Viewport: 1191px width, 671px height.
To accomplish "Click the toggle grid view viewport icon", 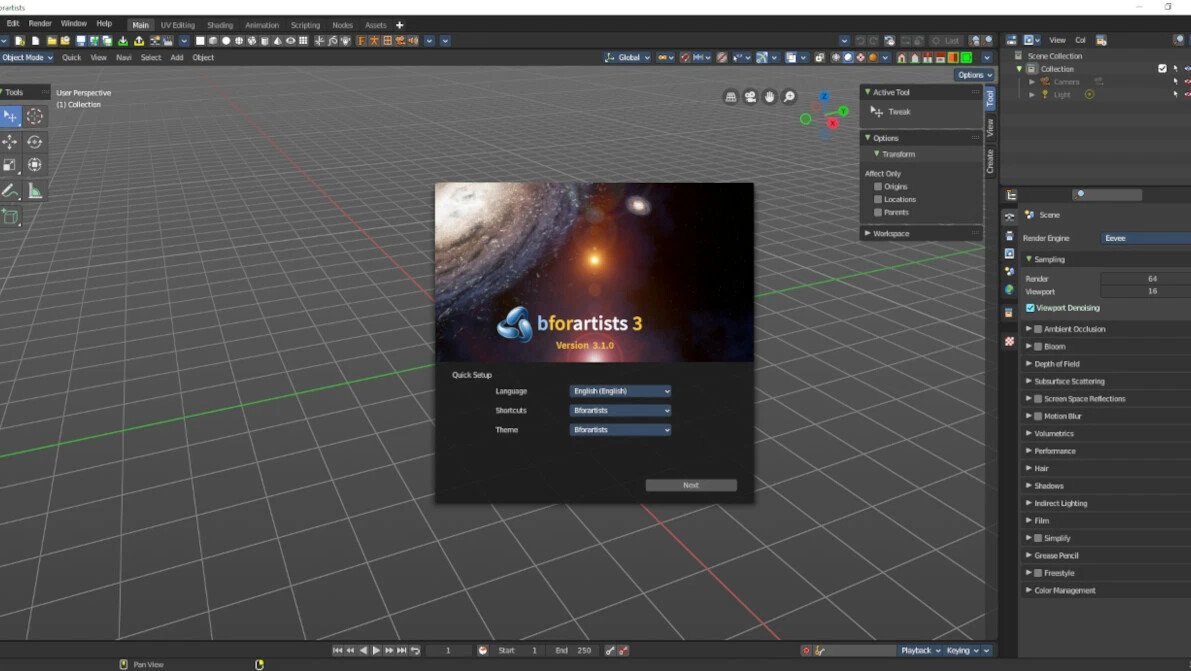I will (x=731, y=97).
